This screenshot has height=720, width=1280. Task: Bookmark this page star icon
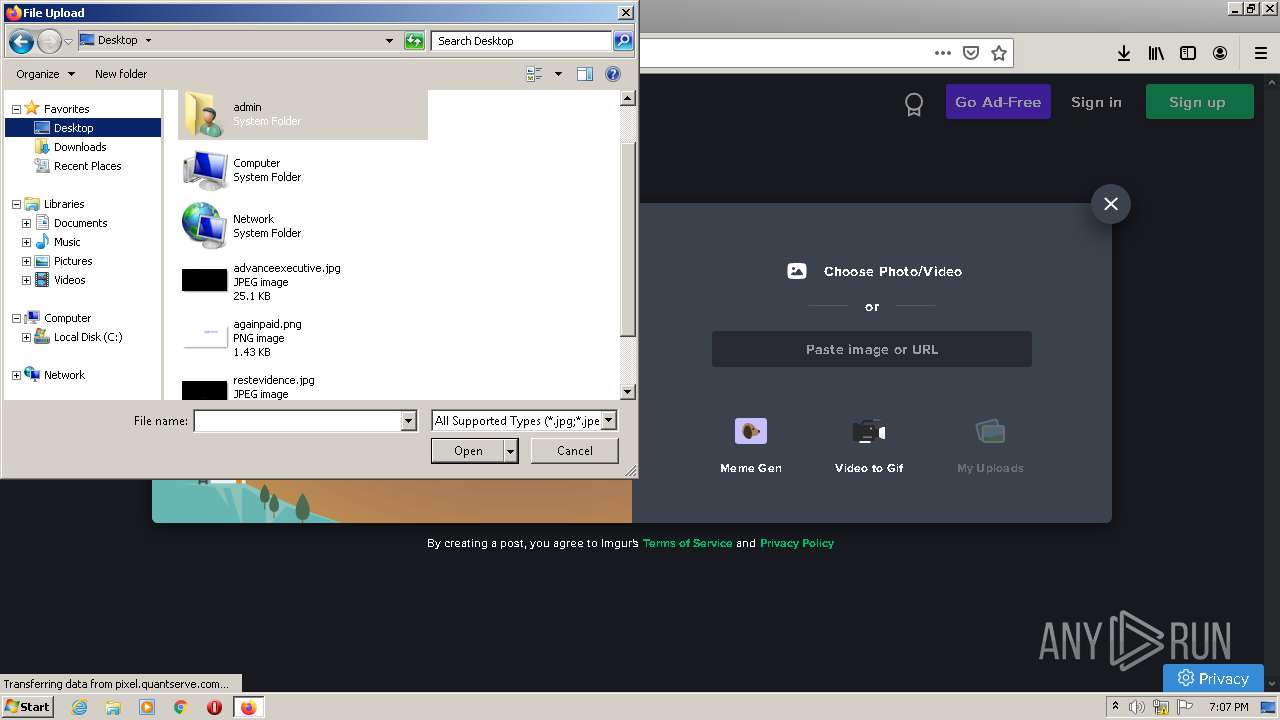click(x=999, y=53)
